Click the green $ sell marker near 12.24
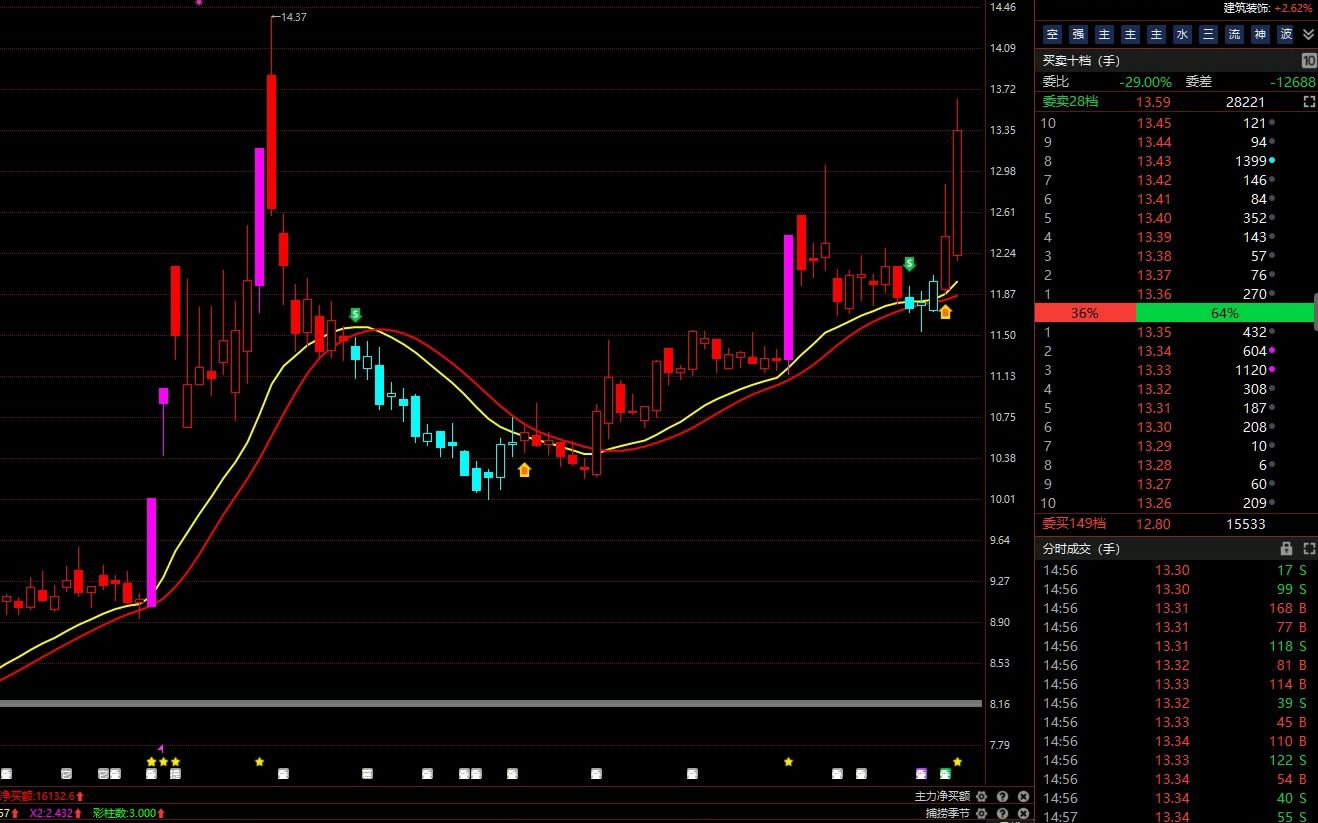The width and height of the screenshot is (1318, 823). (909, 263)
